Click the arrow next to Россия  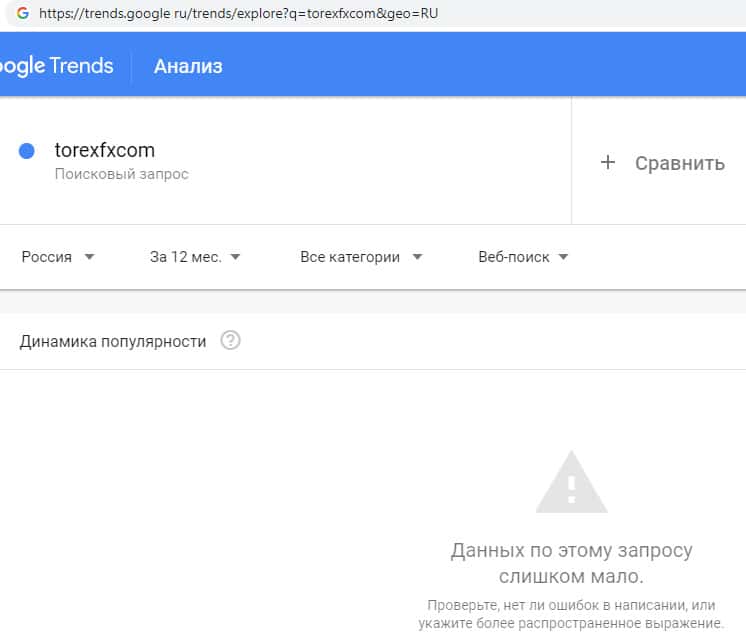(89, 257)
